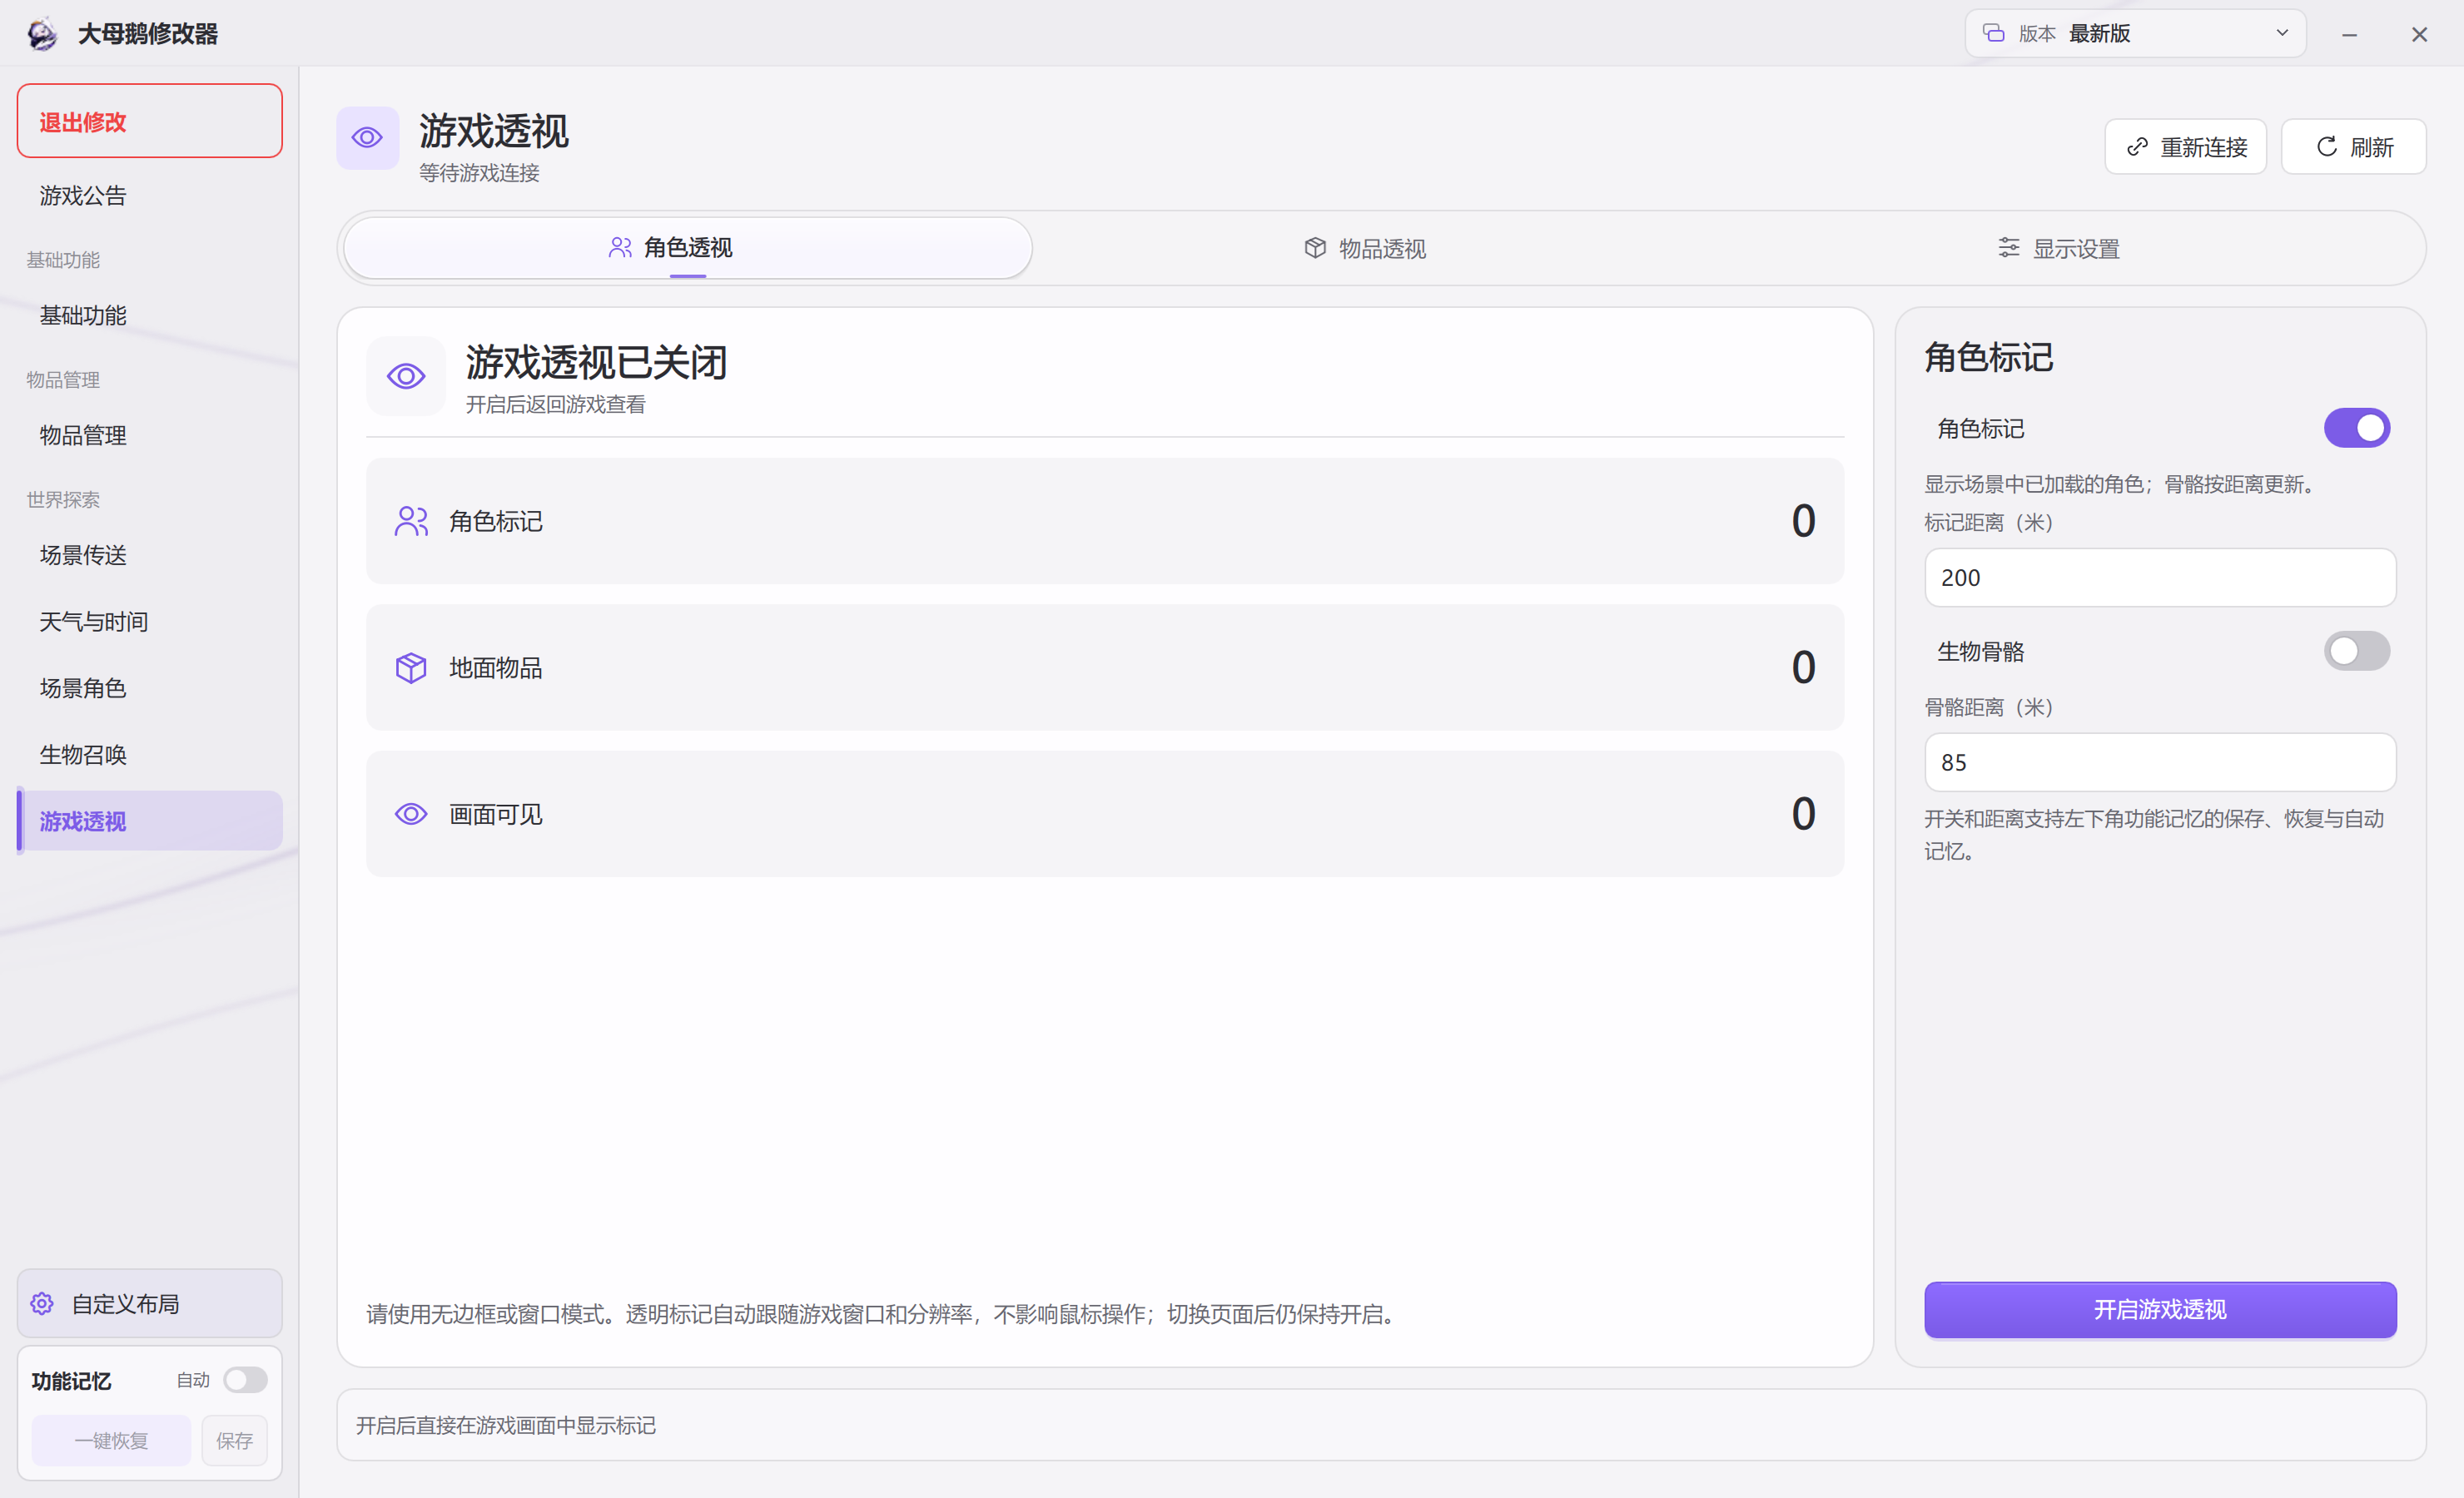This screenshot has height=1498, width=2464.
Task: Click the 开启后直接在游戏画面中显示标记 status bar text
Action: tap(506, 1426)
